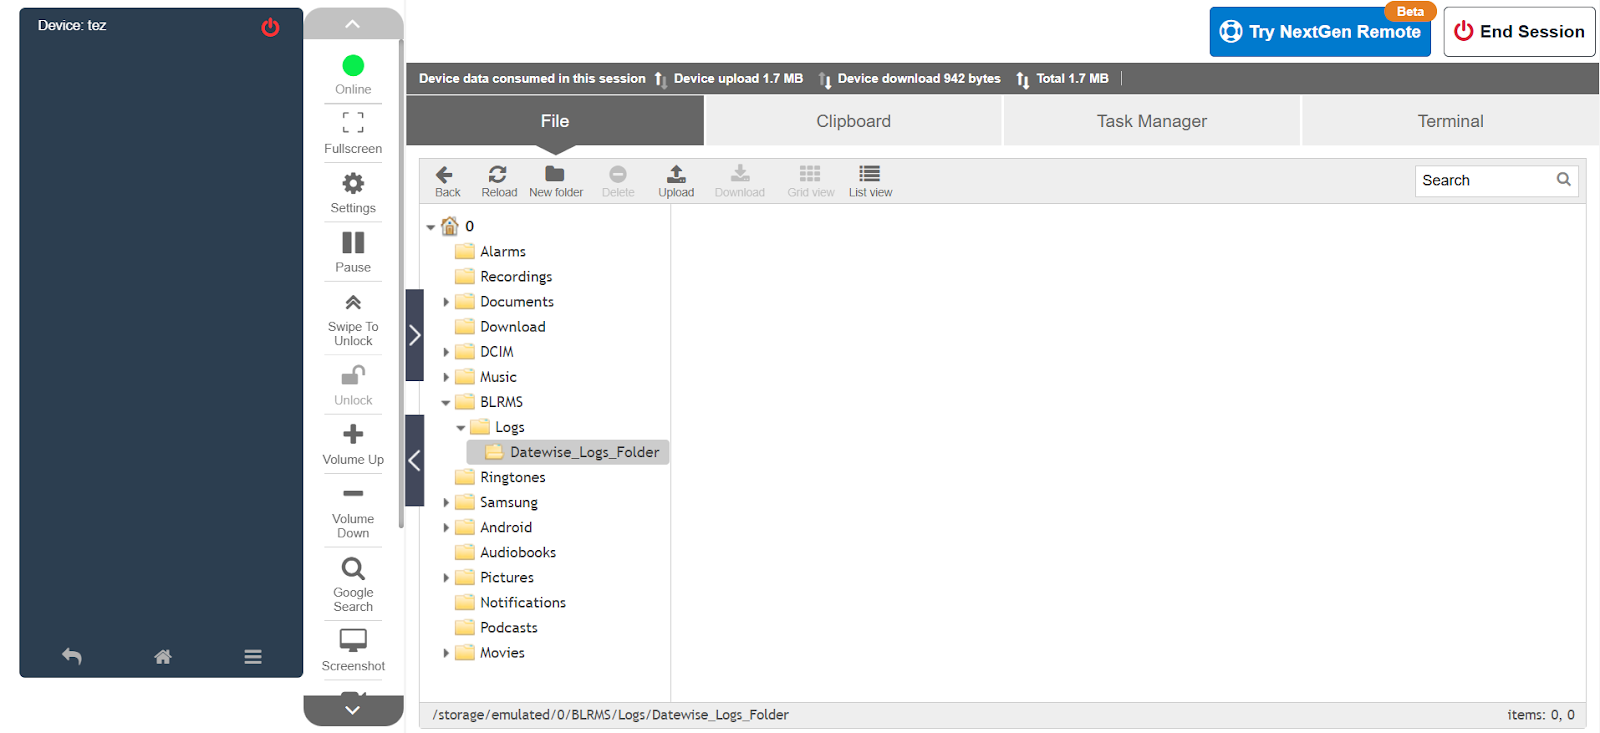The width and height of the screenshot is (1600, 733).
Task: Expand the Documents folder
Action: [x=446, y=302]
